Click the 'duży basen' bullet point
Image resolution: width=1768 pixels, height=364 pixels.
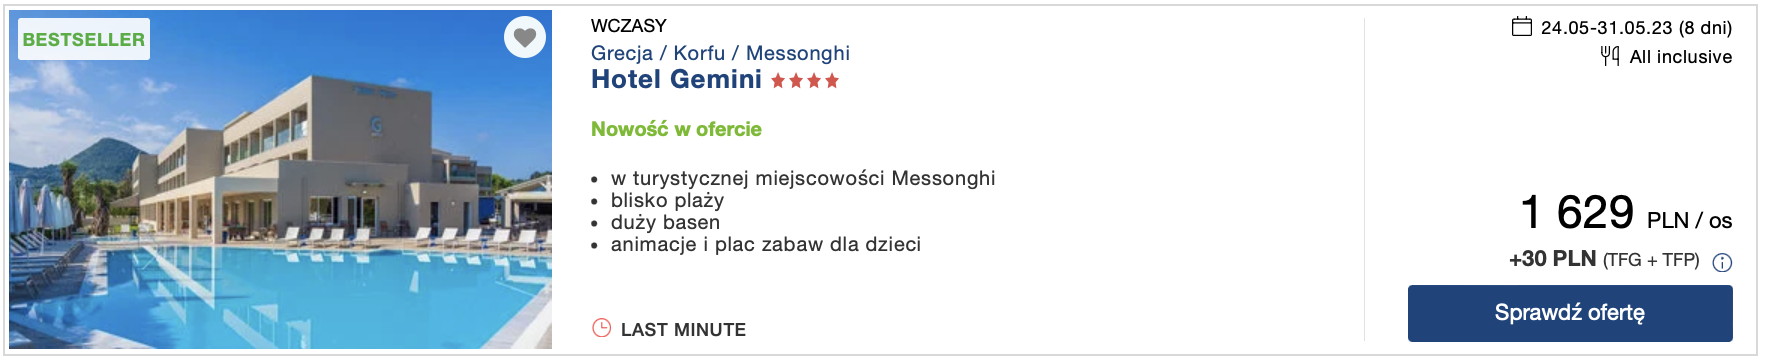pos(665,222)
